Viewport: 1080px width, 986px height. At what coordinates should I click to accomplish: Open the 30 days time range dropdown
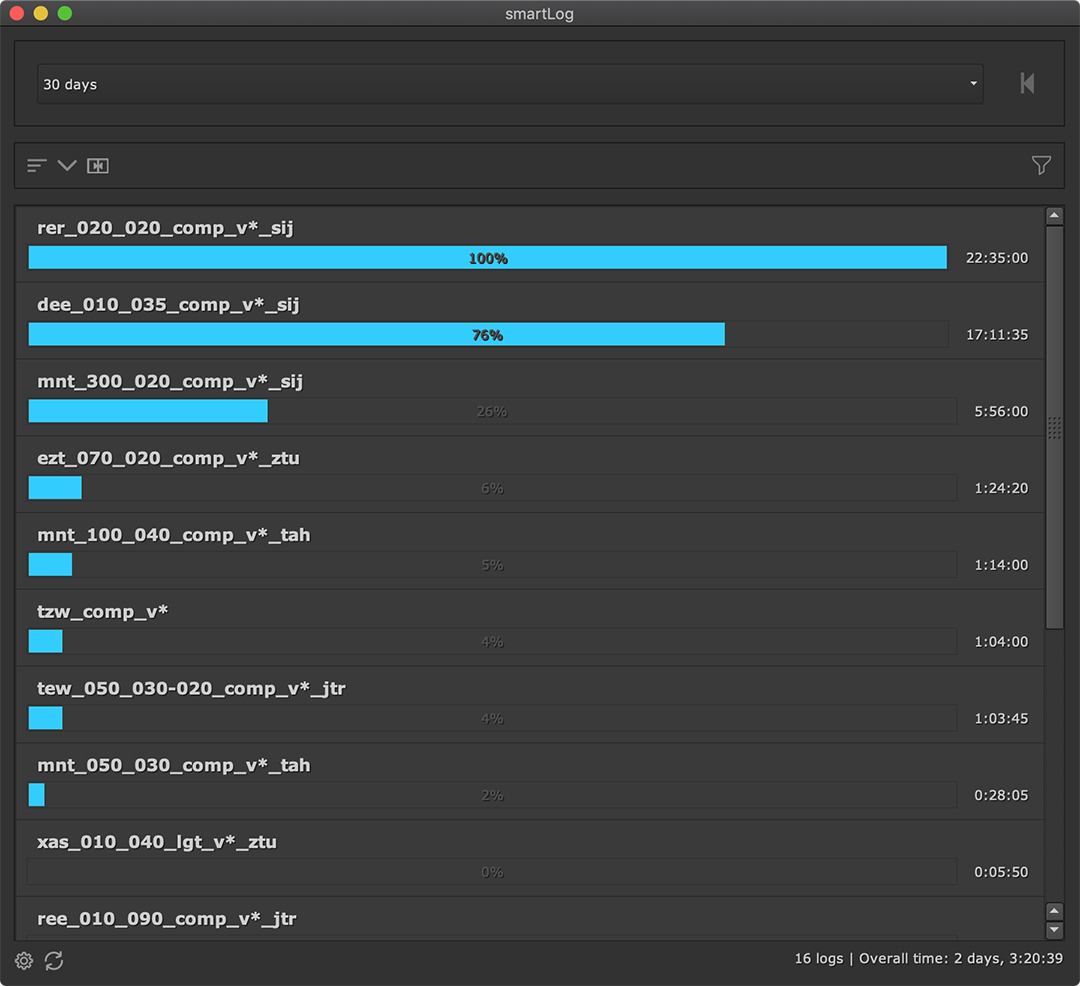(500, 84)
